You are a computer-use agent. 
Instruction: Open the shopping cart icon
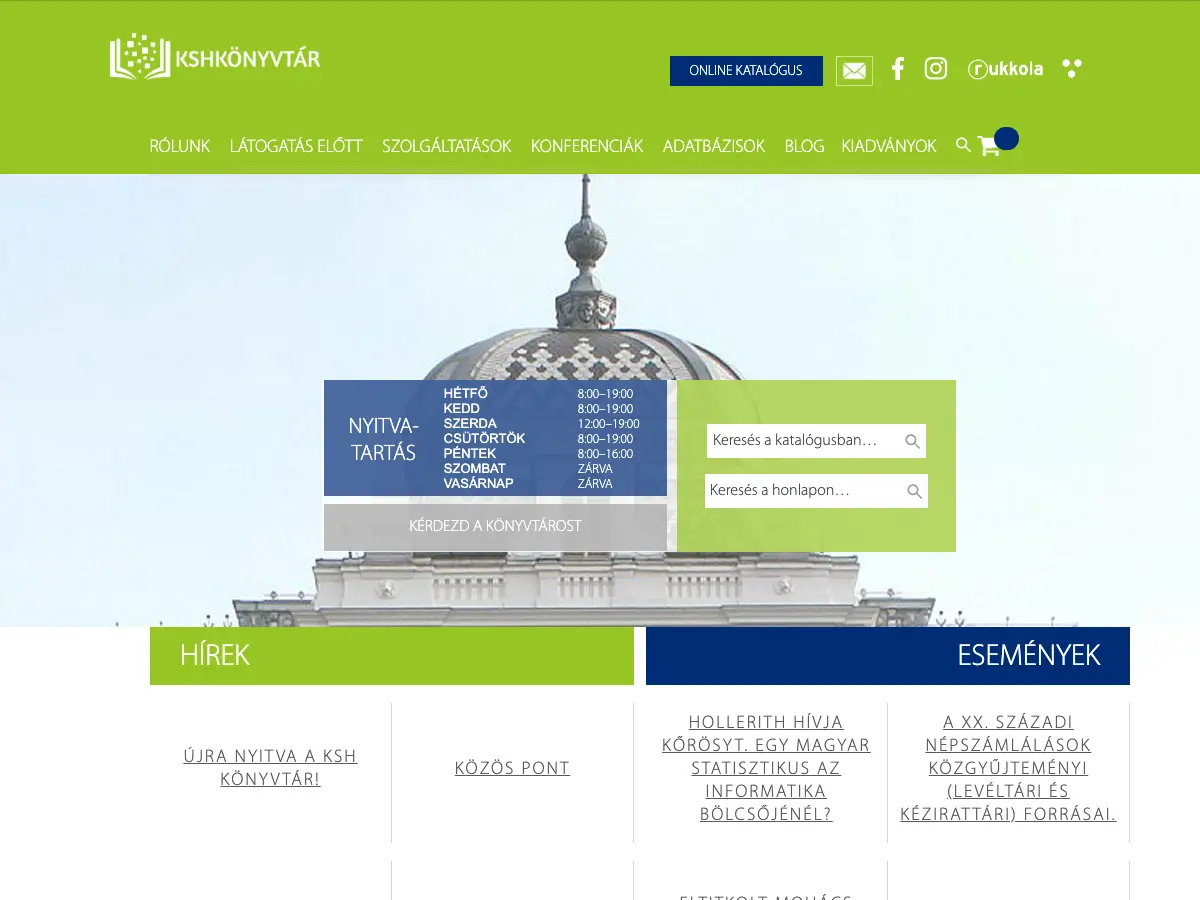989,146
